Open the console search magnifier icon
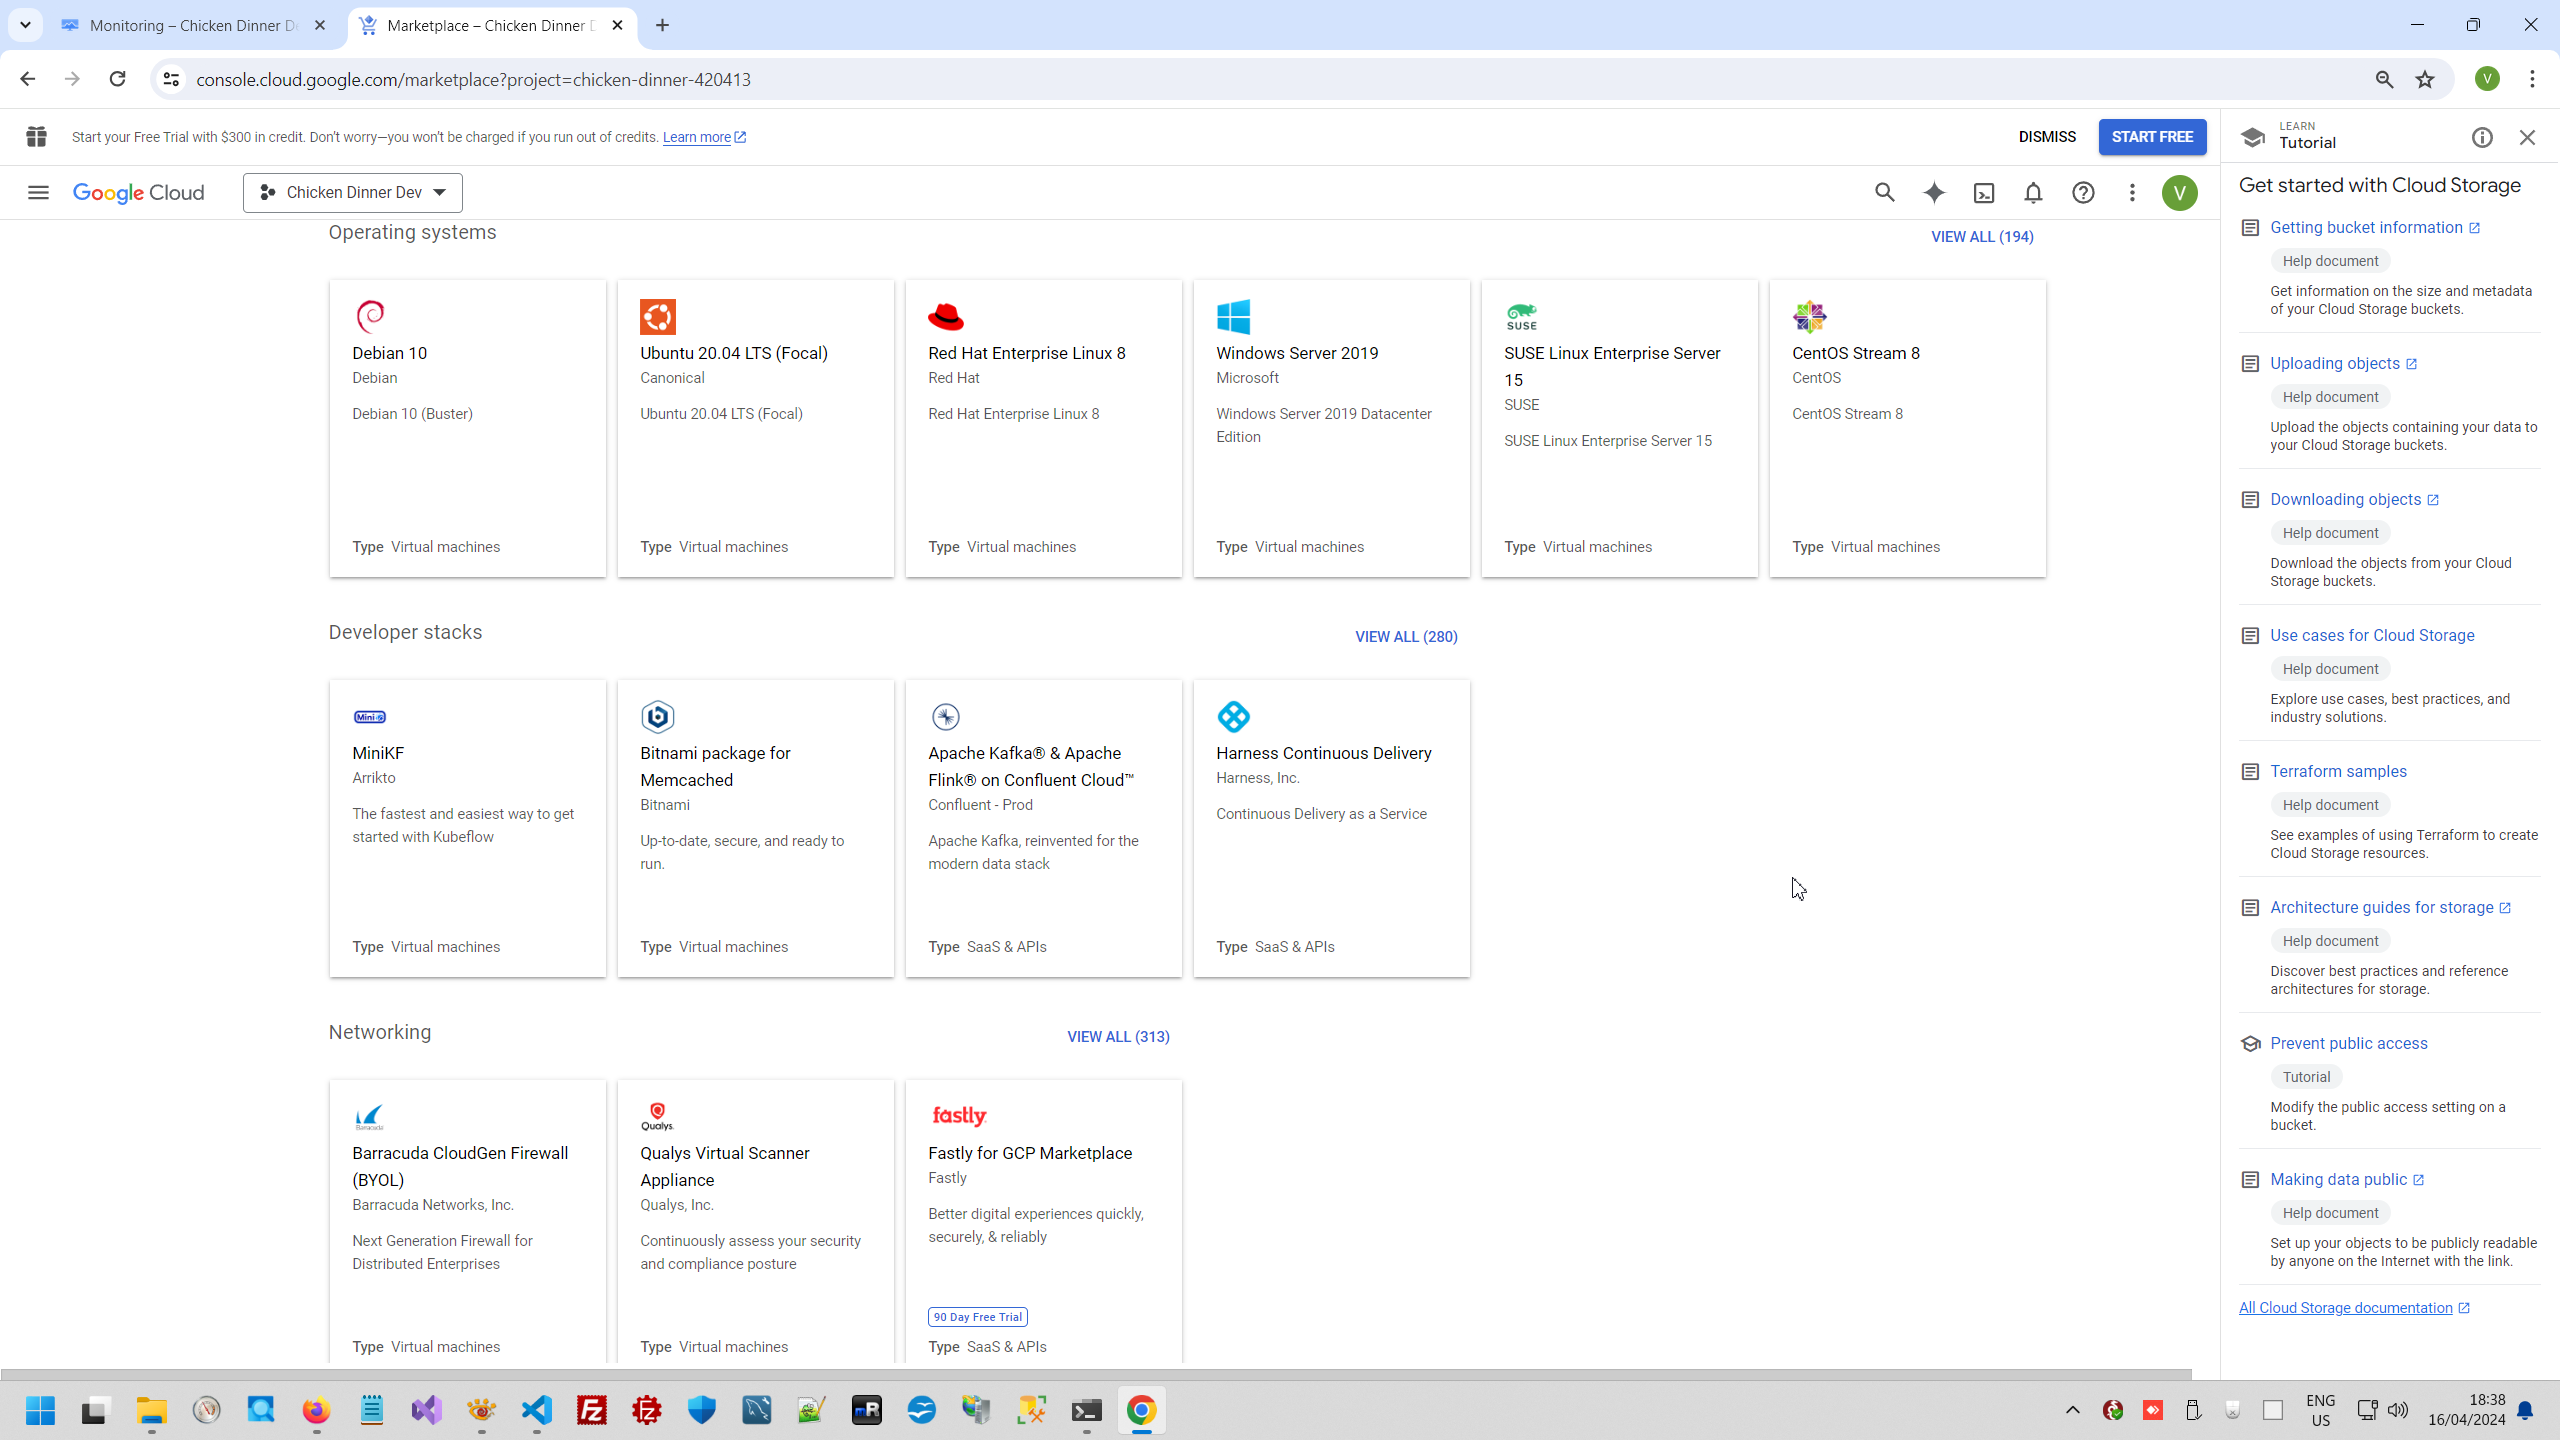This screenshot has height=1440, width=2560. tap(1885, 192)
